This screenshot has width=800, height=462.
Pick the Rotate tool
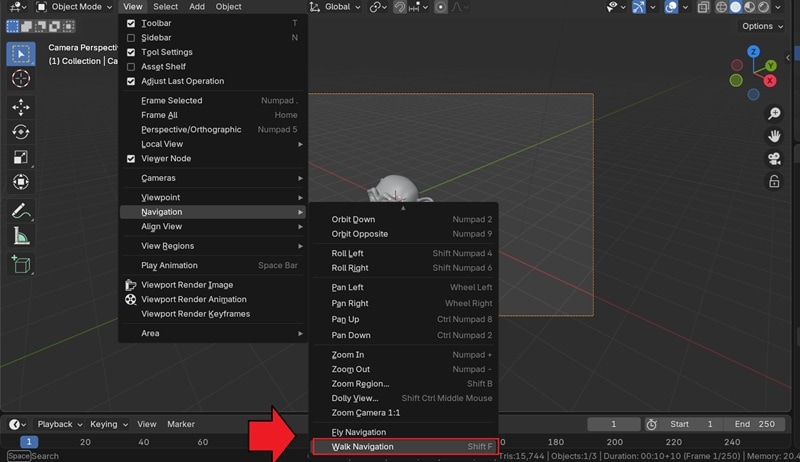click(x=21, y=132)
